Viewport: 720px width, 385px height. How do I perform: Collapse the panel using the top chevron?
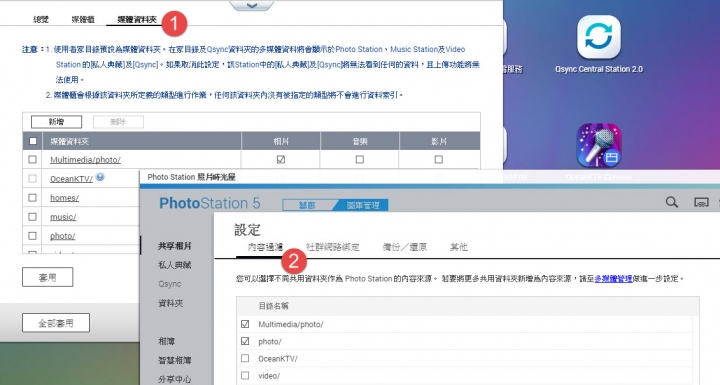click(x=252, y=5)
